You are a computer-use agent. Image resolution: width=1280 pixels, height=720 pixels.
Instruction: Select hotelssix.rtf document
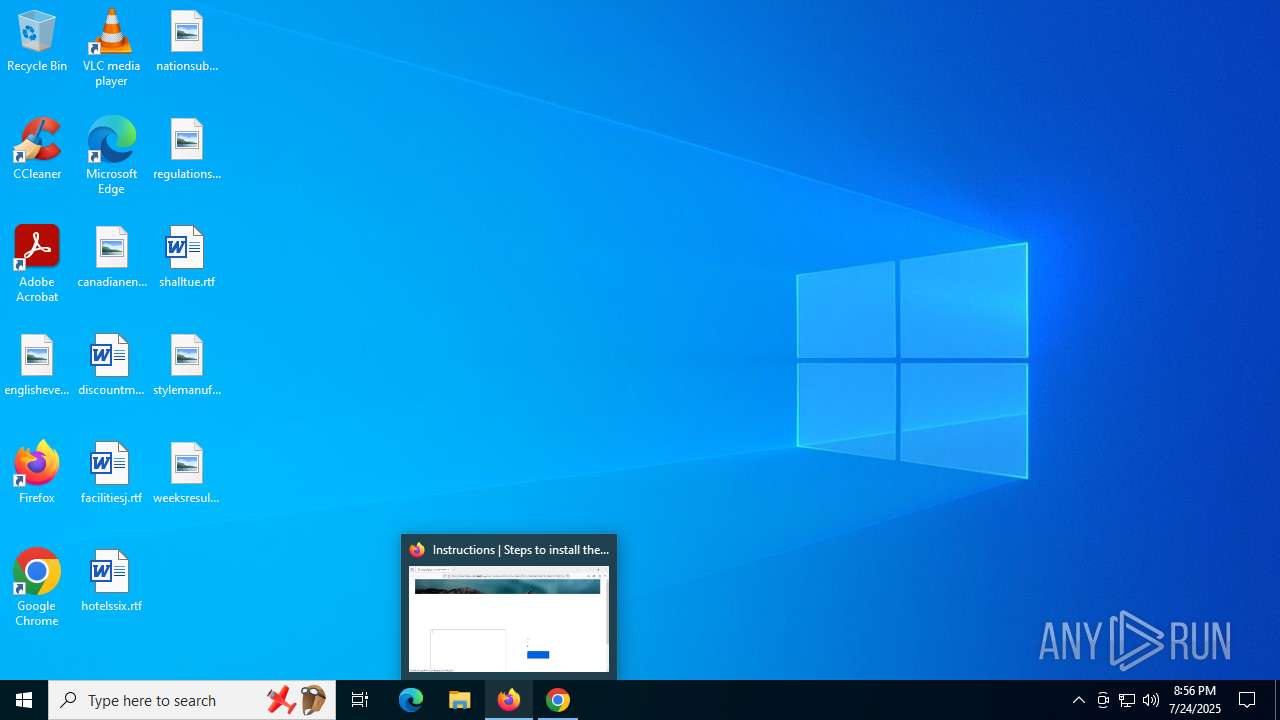click(x=111, y=582)
